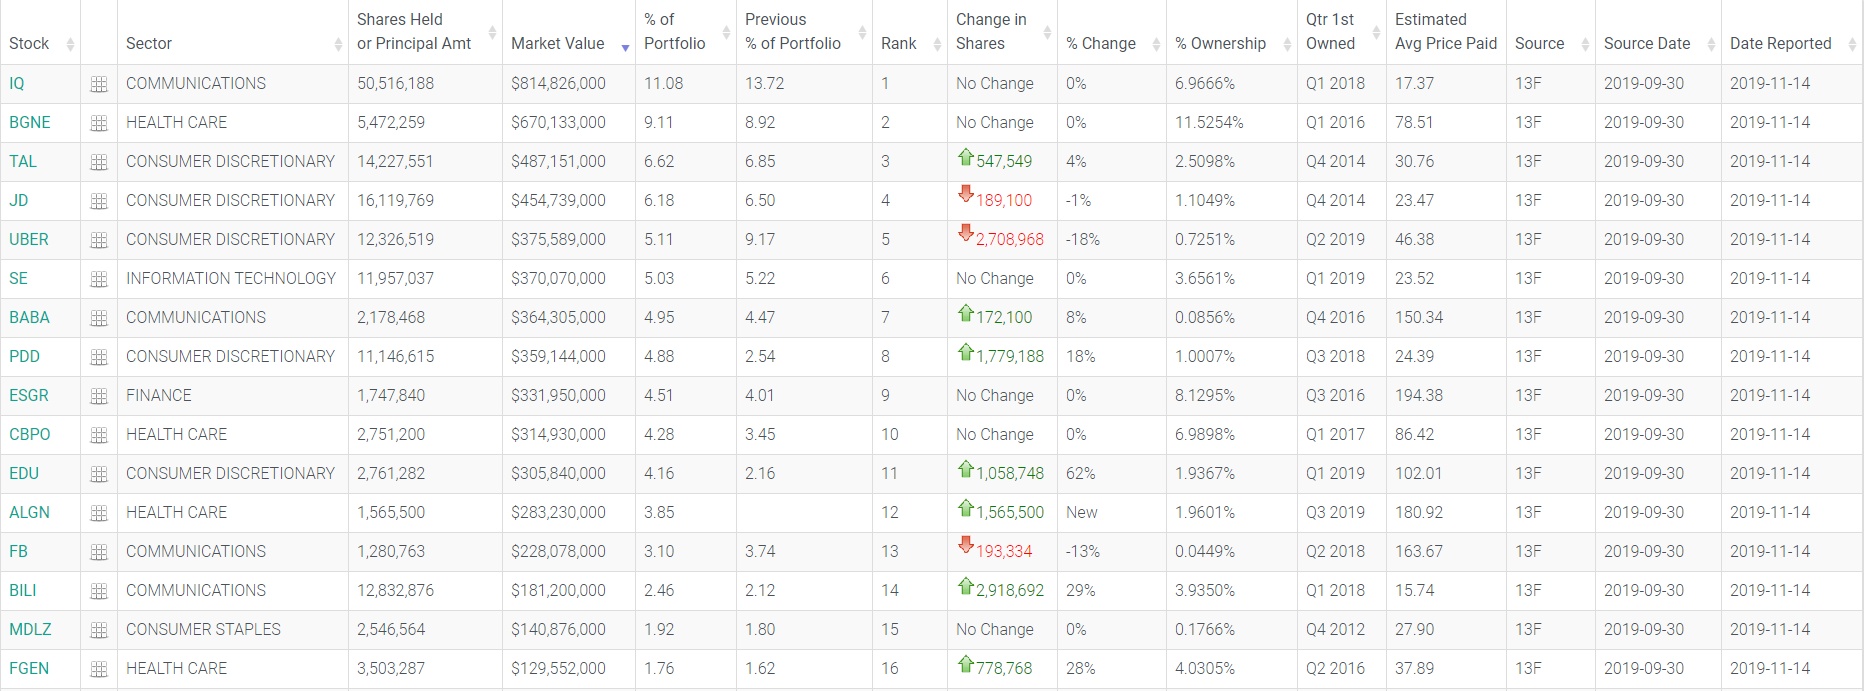
Task: Click the grid icon beside FGEN
Action: click(98, 670)
